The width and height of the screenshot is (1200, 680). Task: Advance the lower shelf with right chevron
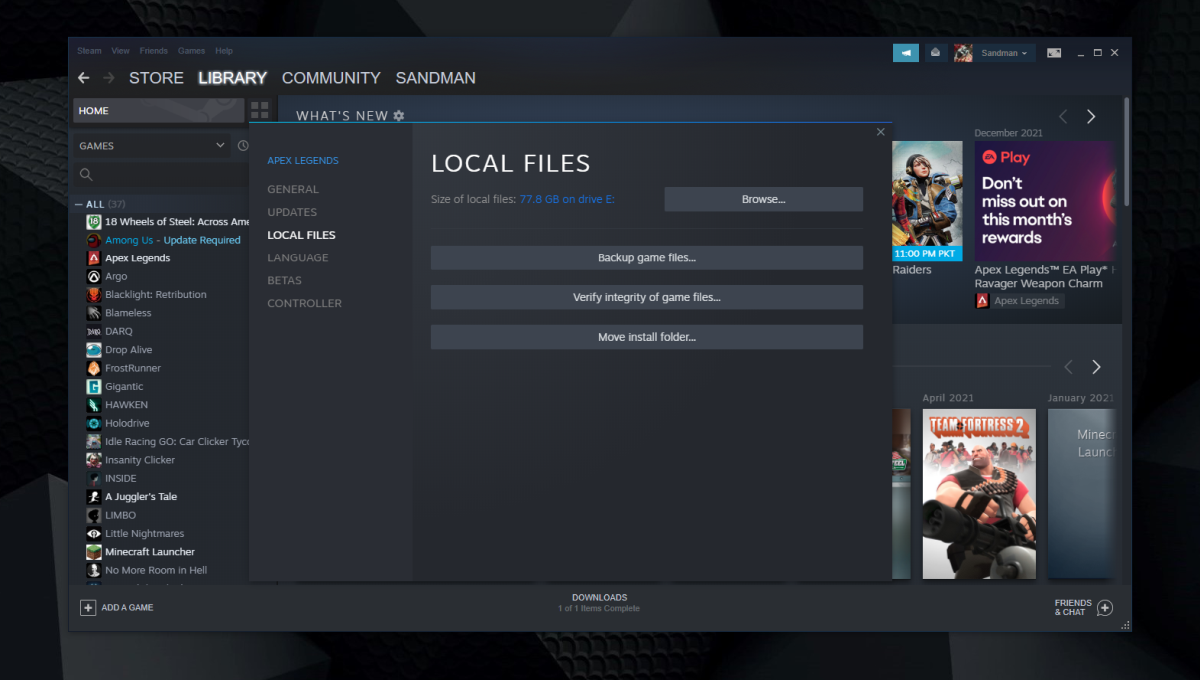point(1096,367)
